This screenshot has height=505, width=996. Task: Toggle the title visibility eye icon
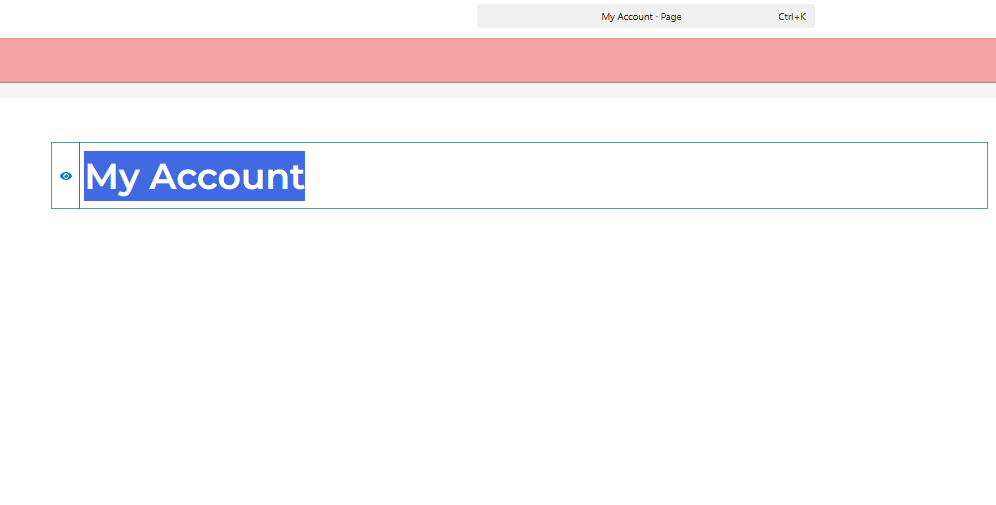click(66, 176)
